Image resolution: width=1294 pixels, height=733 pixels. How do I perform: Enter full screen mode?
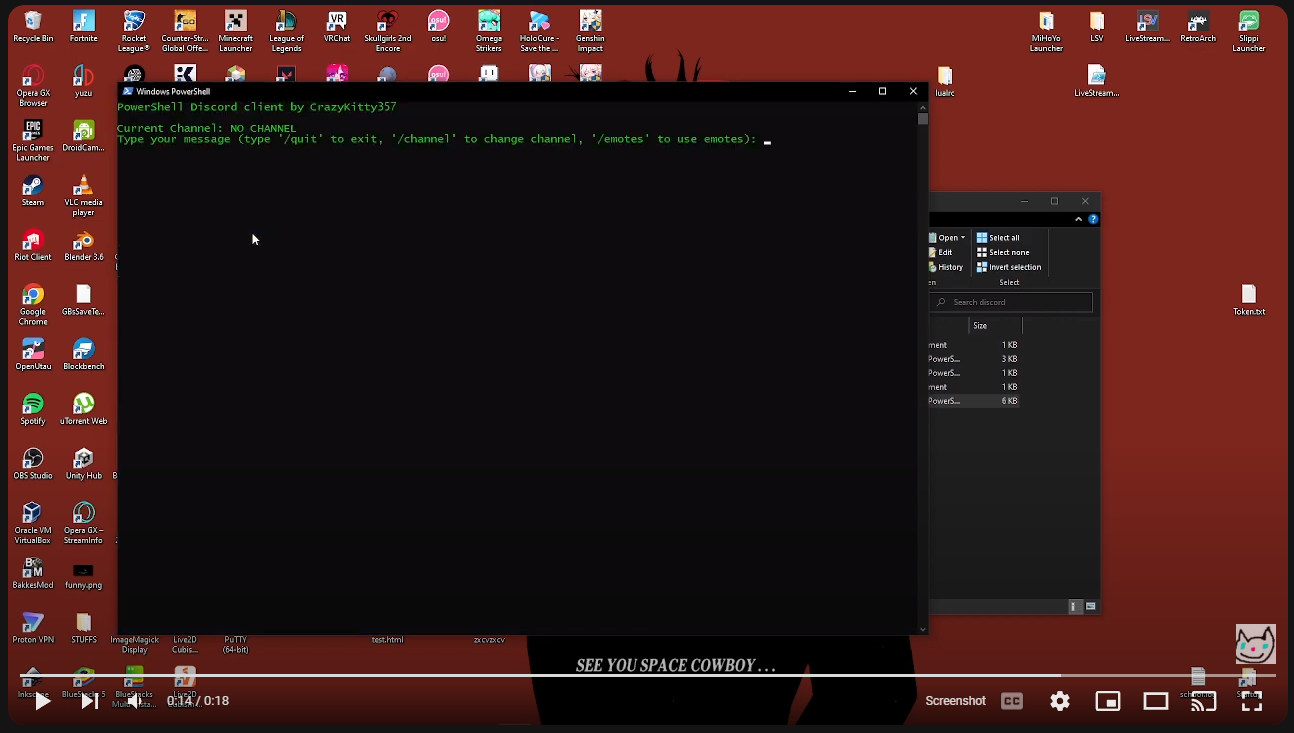pos(1252,701)
